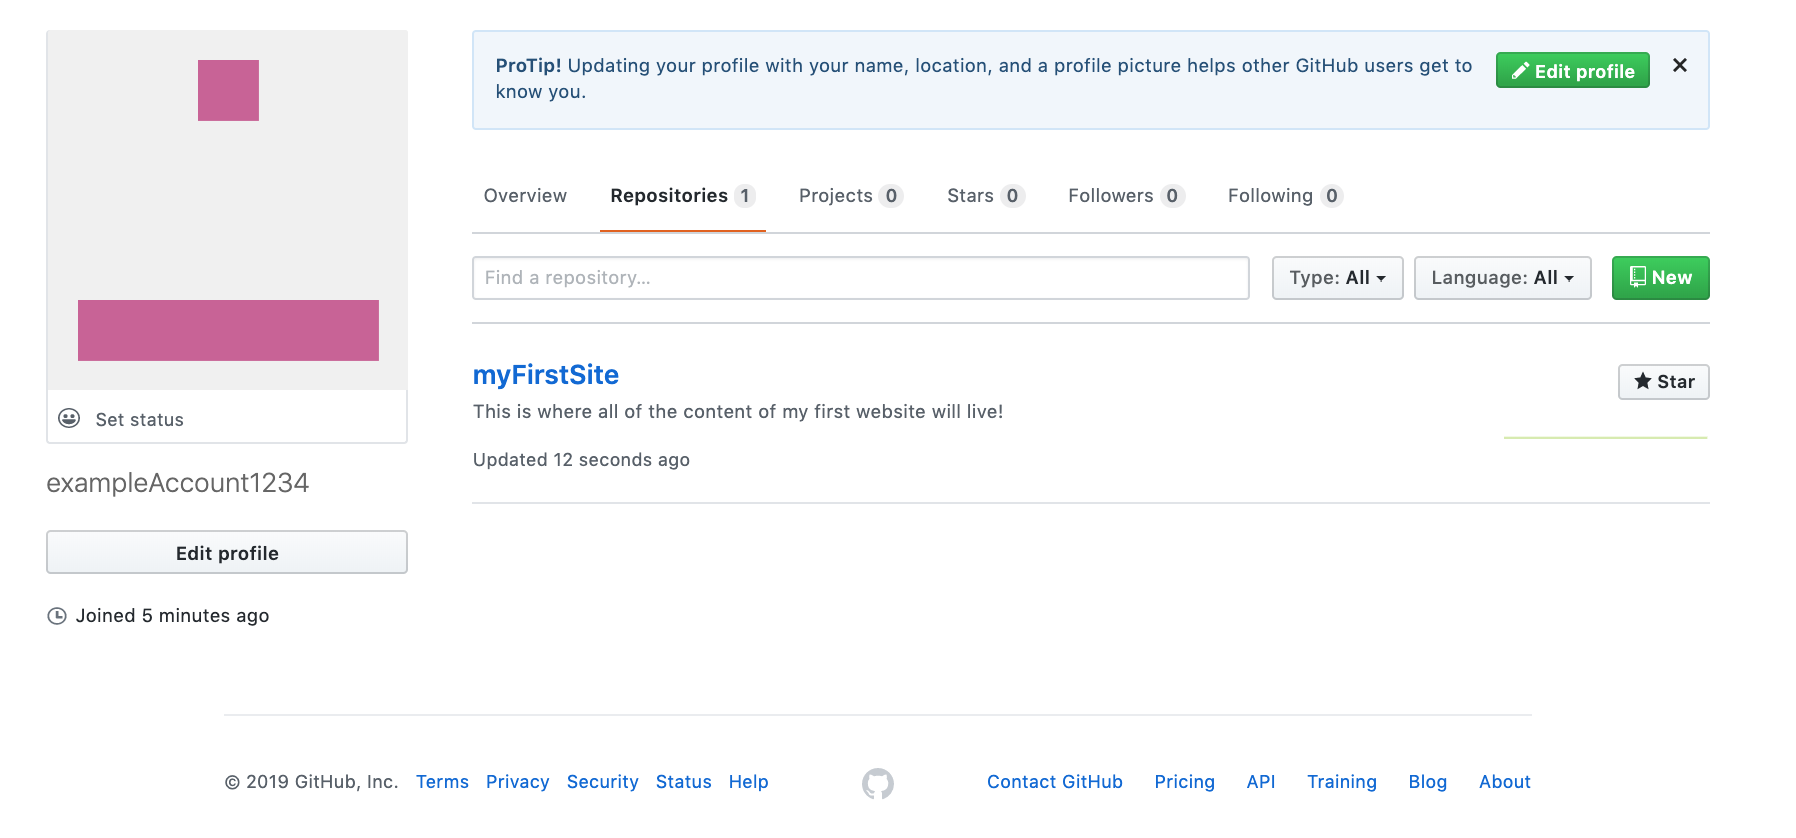Open the Pricing footer link

[1184, 782]
